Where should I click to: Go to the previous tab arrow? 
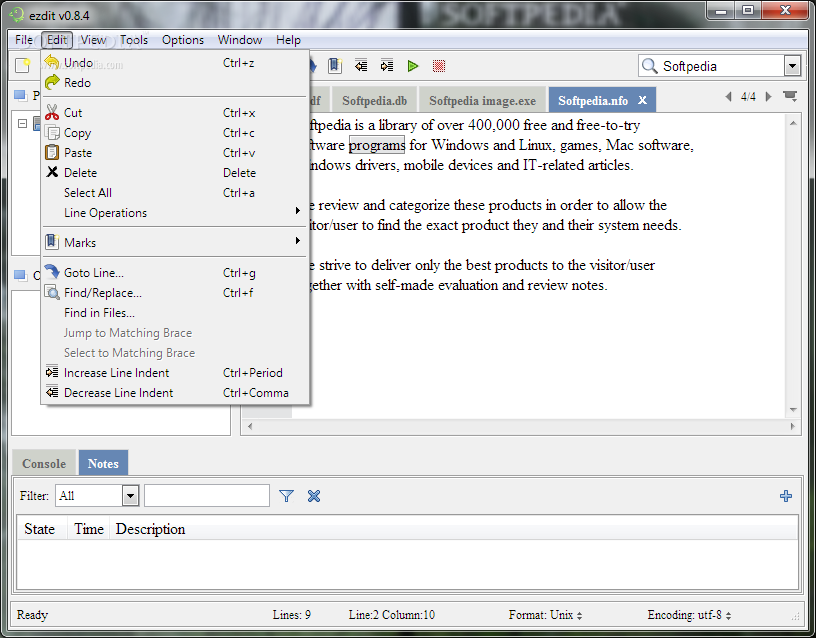(x=729, y=96)
